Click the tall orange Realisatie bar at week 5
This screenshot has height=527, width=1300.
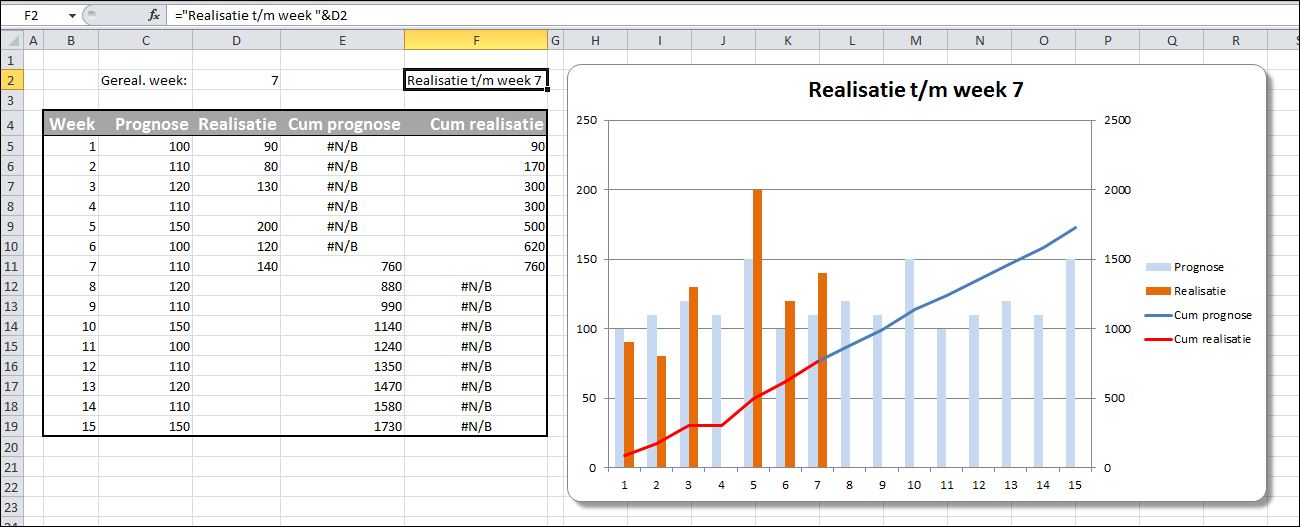click(x=757, y=328)
